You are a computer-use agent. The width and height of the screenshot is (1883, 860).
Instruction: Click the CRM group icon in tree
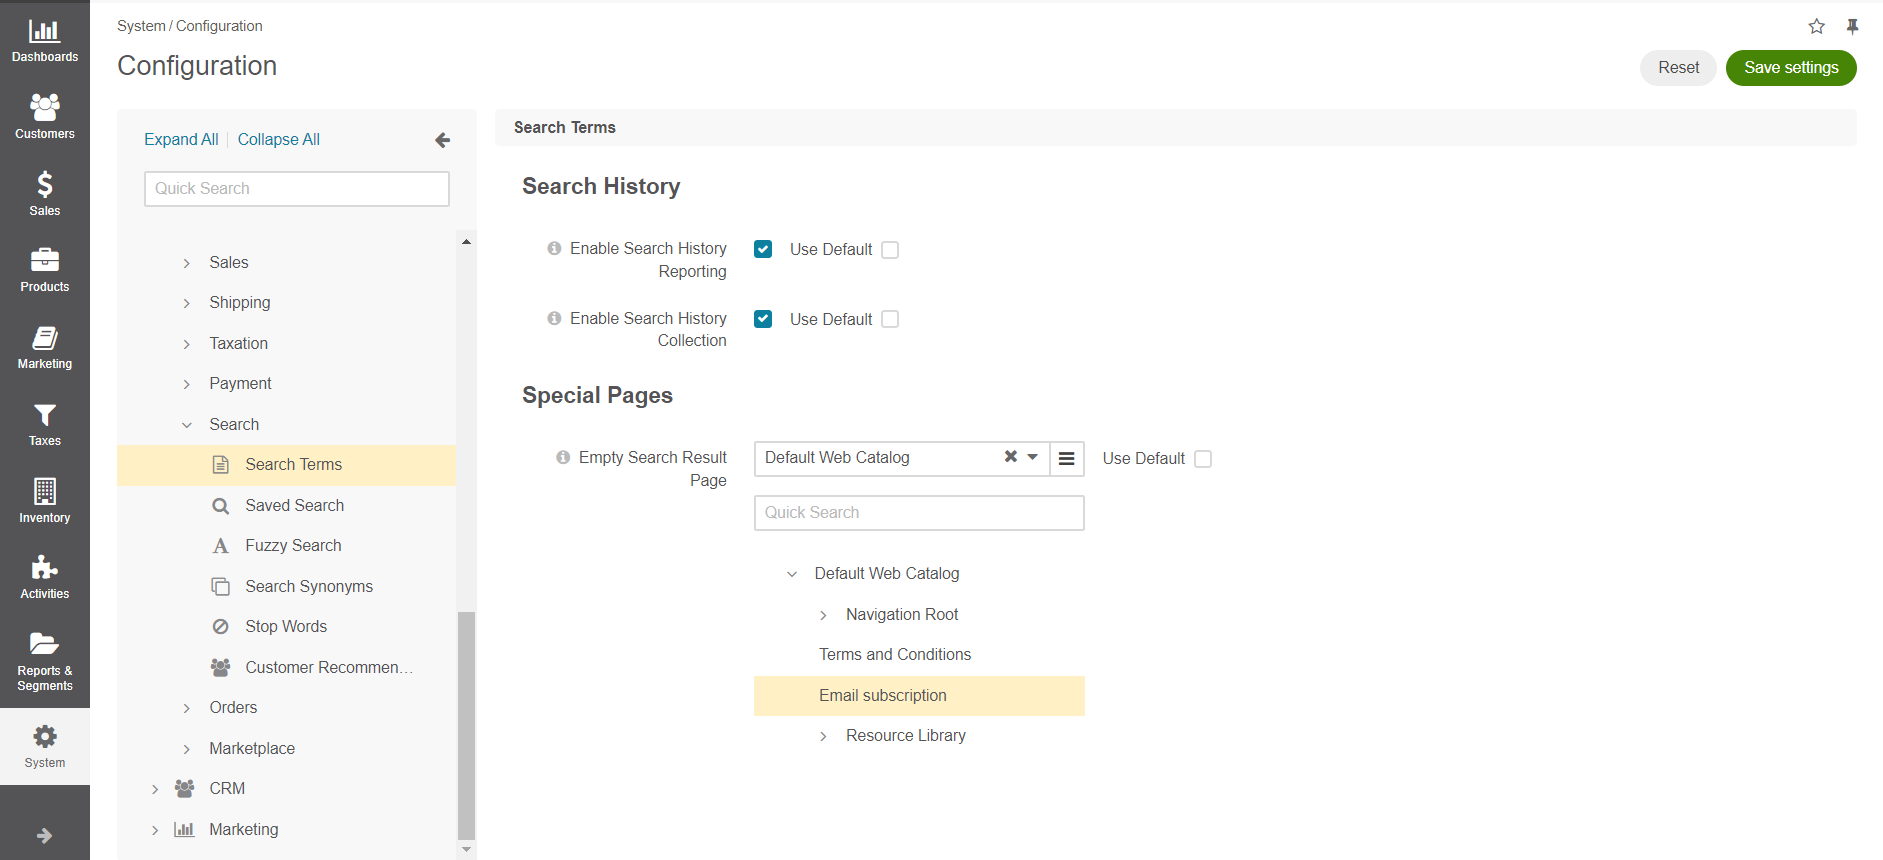pyautogui.click(x=184, y=789)
